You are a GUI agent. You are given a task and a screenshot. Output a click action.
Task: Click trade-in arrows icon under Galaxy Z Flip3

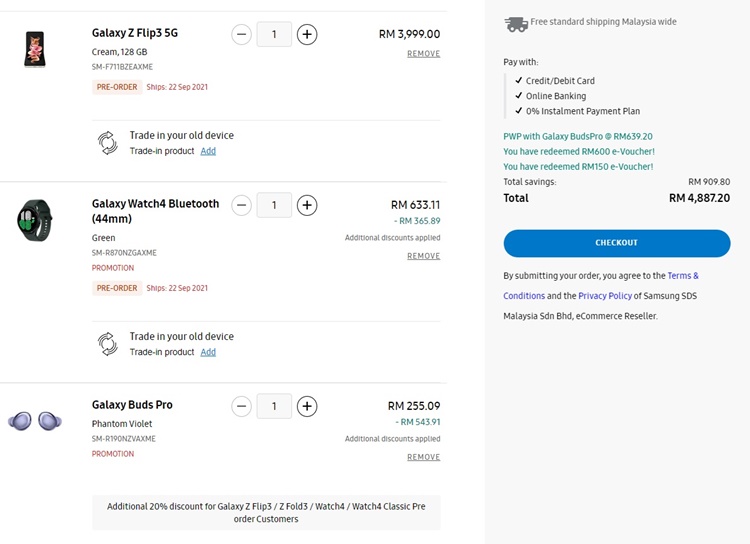point(108,143)
